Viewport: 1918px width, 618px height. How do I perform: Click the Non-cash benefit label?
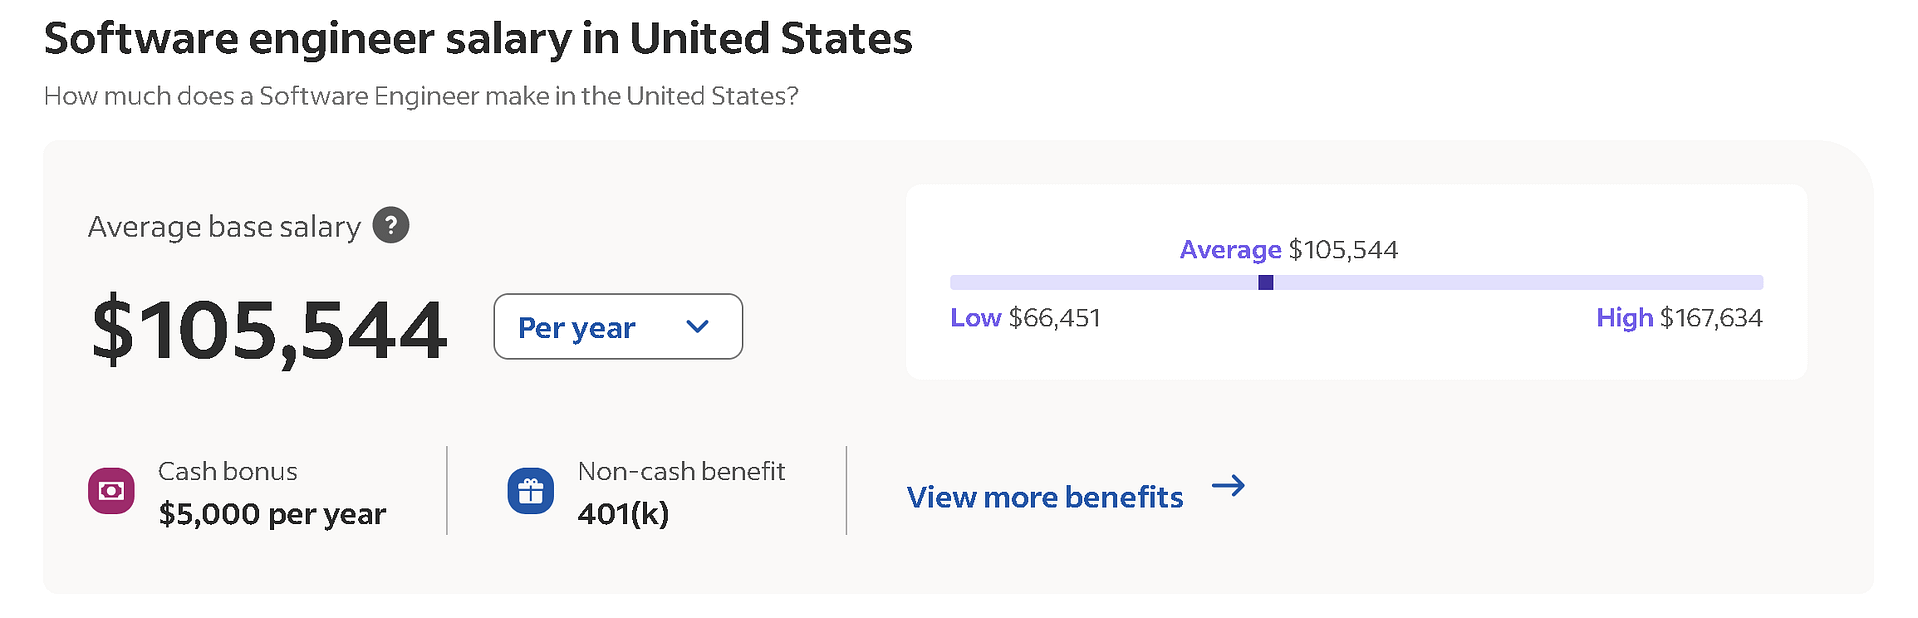(x=681, y=471)
